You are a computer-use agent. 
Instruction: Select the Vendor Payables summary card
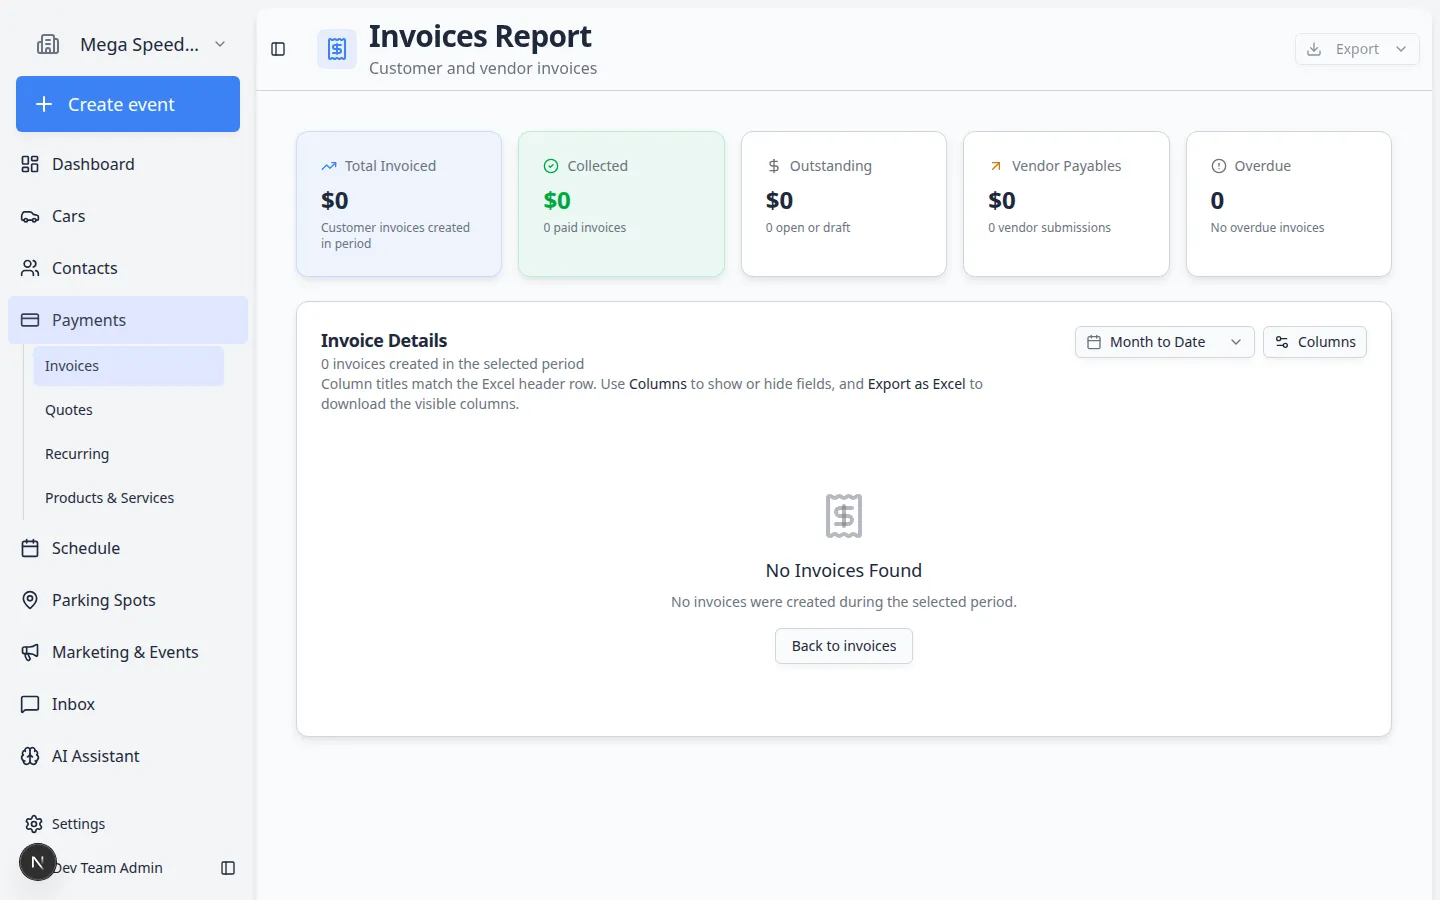pyautogui.click(x=1066, y=204)
